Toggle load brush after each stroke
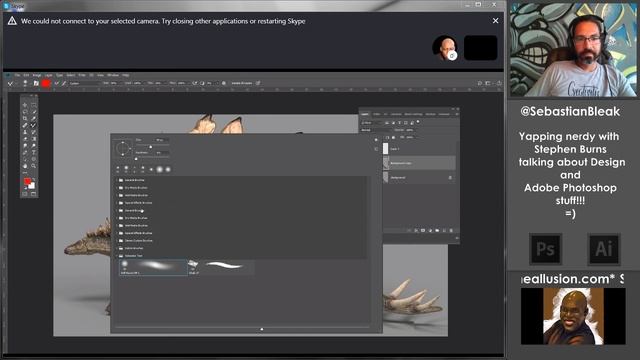Screen dimensions: 640x360 tap(56, 83)
